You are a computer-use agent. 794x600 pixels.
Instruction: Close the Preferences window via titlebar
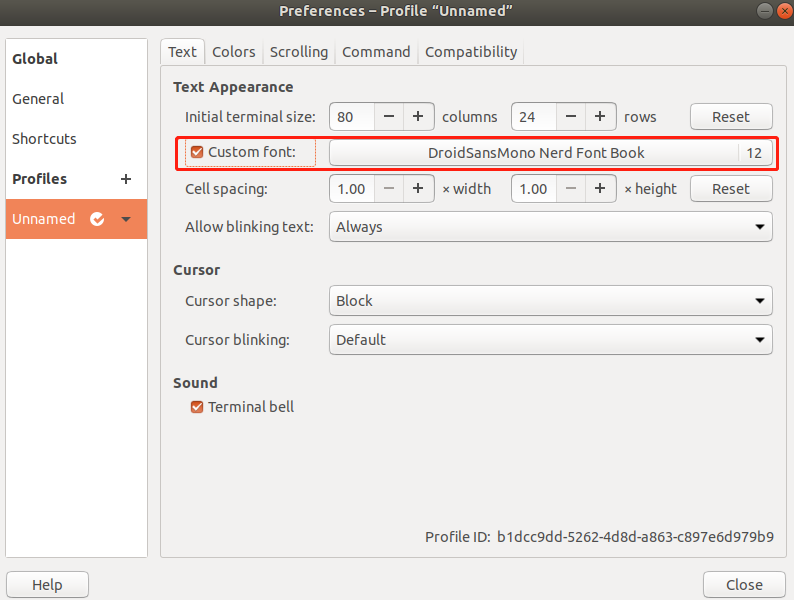(785, 11)
